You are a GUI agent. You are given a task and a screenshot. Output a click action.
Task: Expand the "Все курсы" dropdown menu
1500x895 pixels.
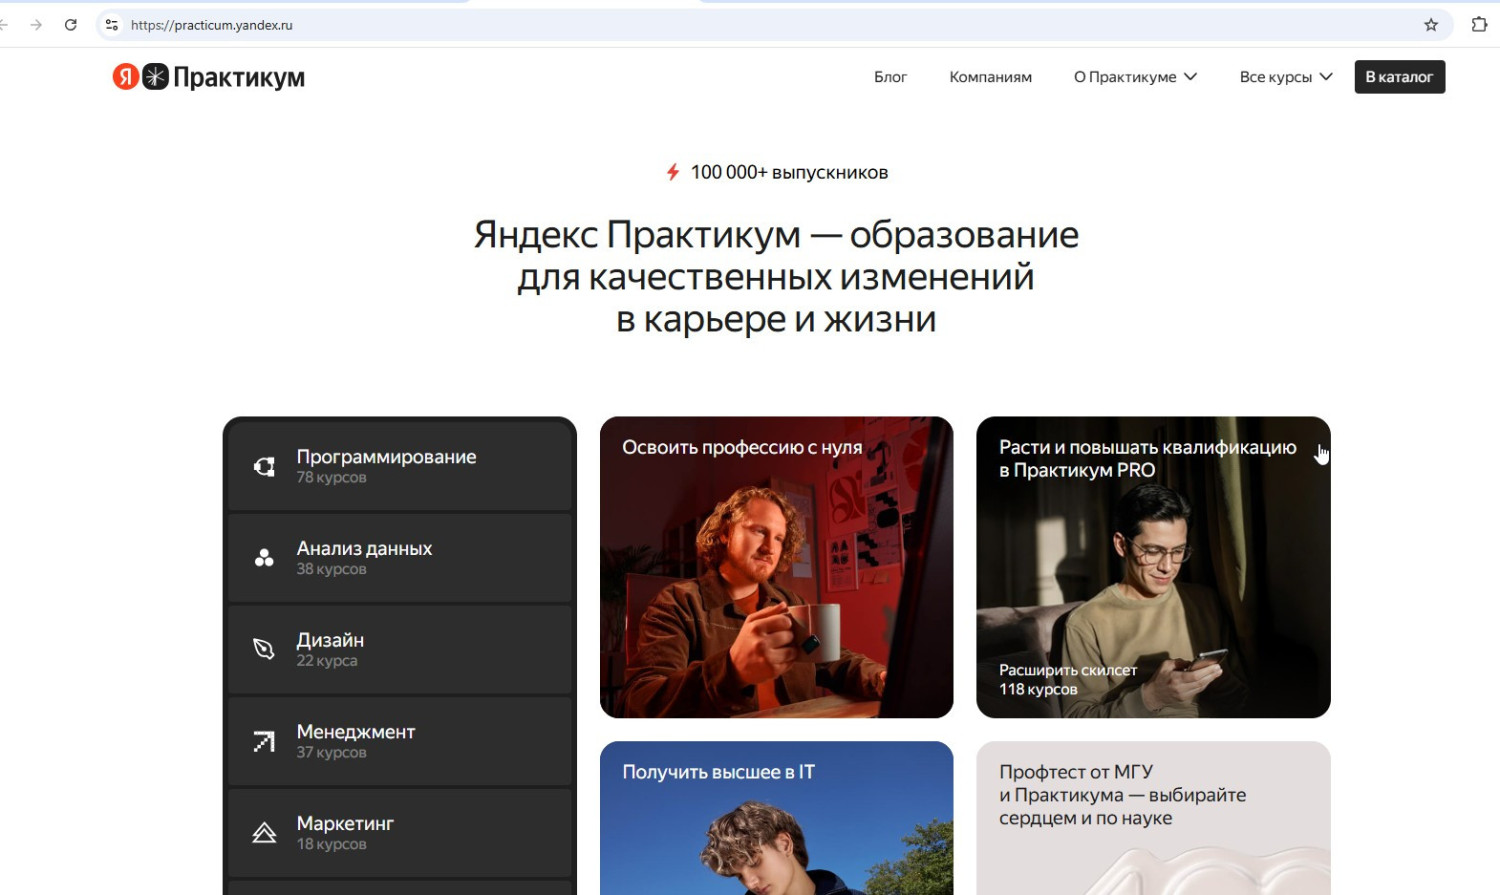(1285, 77)
